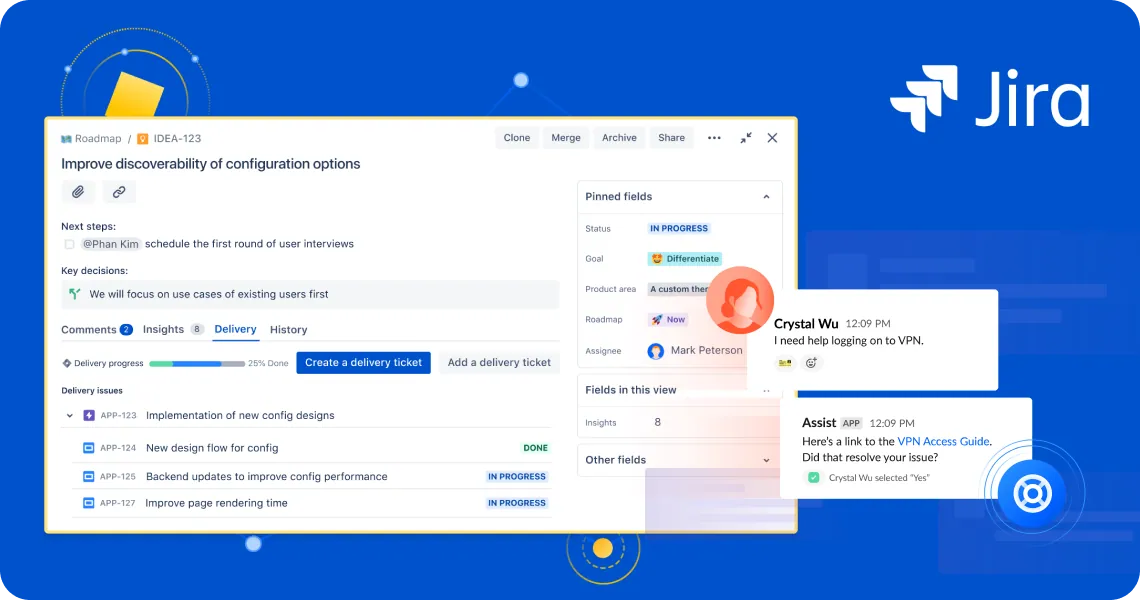Click the paperclip attachment icon

(78, 192)
